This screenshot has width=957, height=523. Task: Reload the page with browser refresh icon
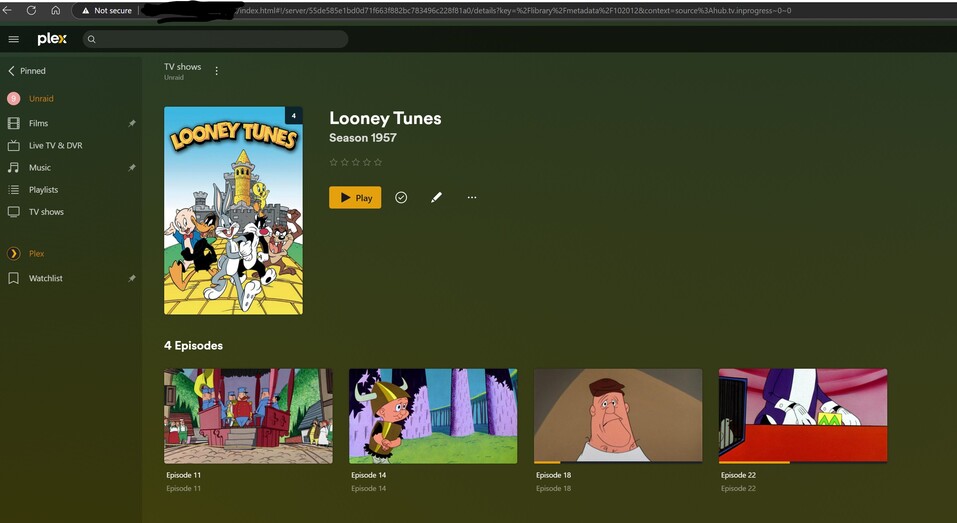point(31,10)
